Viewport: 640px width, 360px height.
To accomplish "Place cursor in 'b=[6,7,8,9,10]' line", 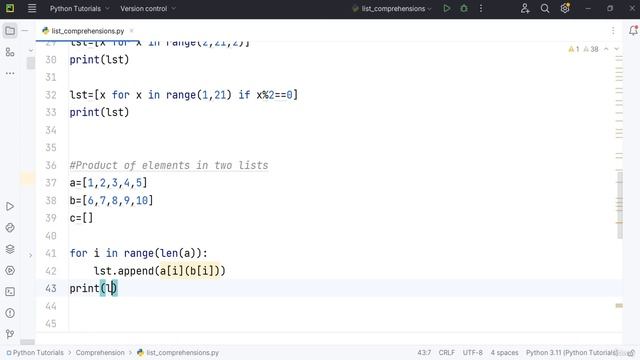I will point(111,200).
